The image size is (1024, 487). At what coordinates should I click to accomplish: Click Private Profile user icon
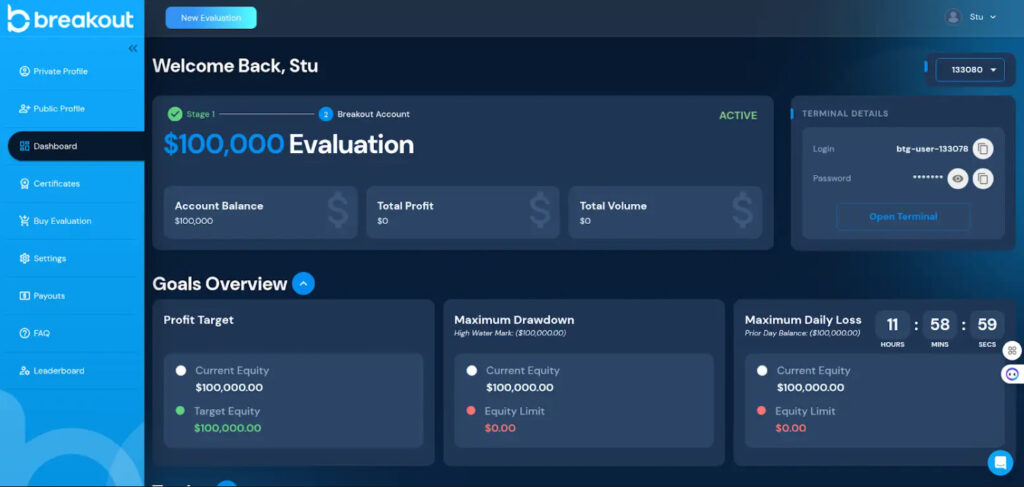[x=25, y=71]
